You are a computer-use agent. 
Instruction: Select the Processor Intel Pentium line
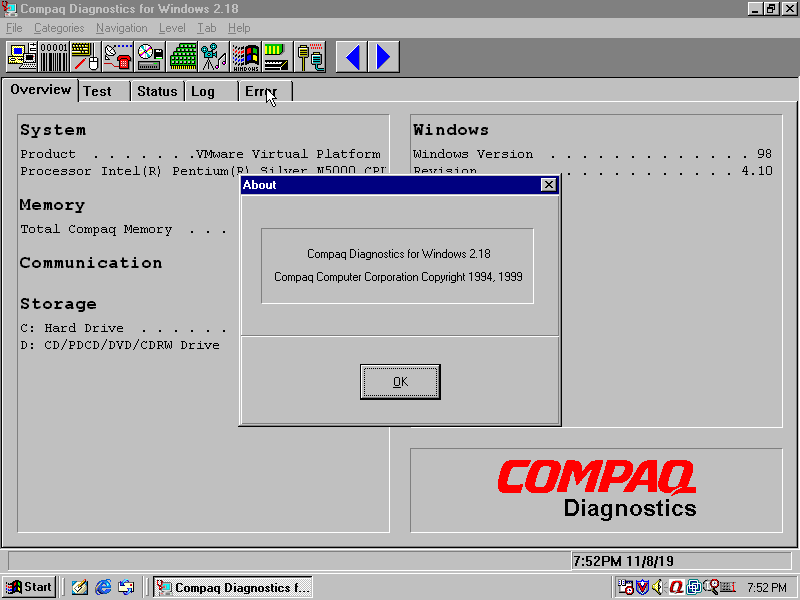203,171
